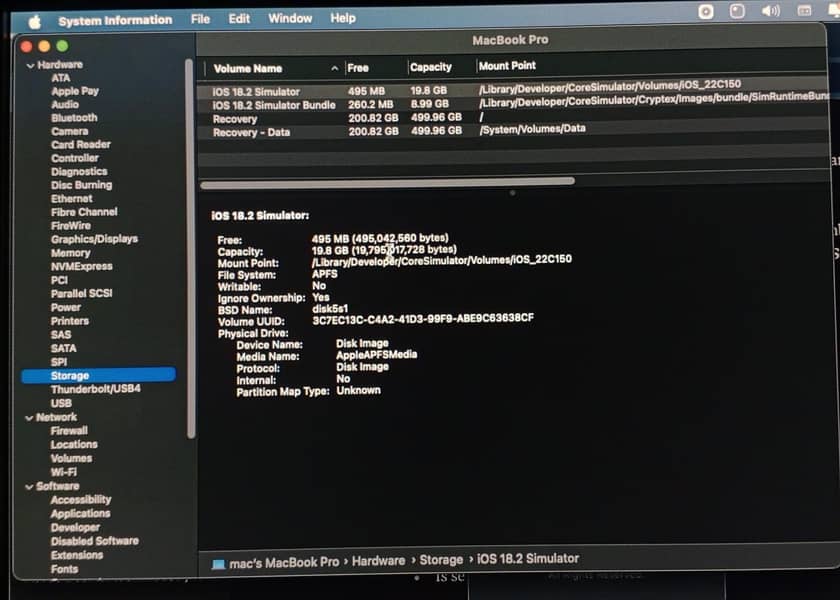Open the Edit menu
This screenshot has height=600, width=840.
coord(239,19)
